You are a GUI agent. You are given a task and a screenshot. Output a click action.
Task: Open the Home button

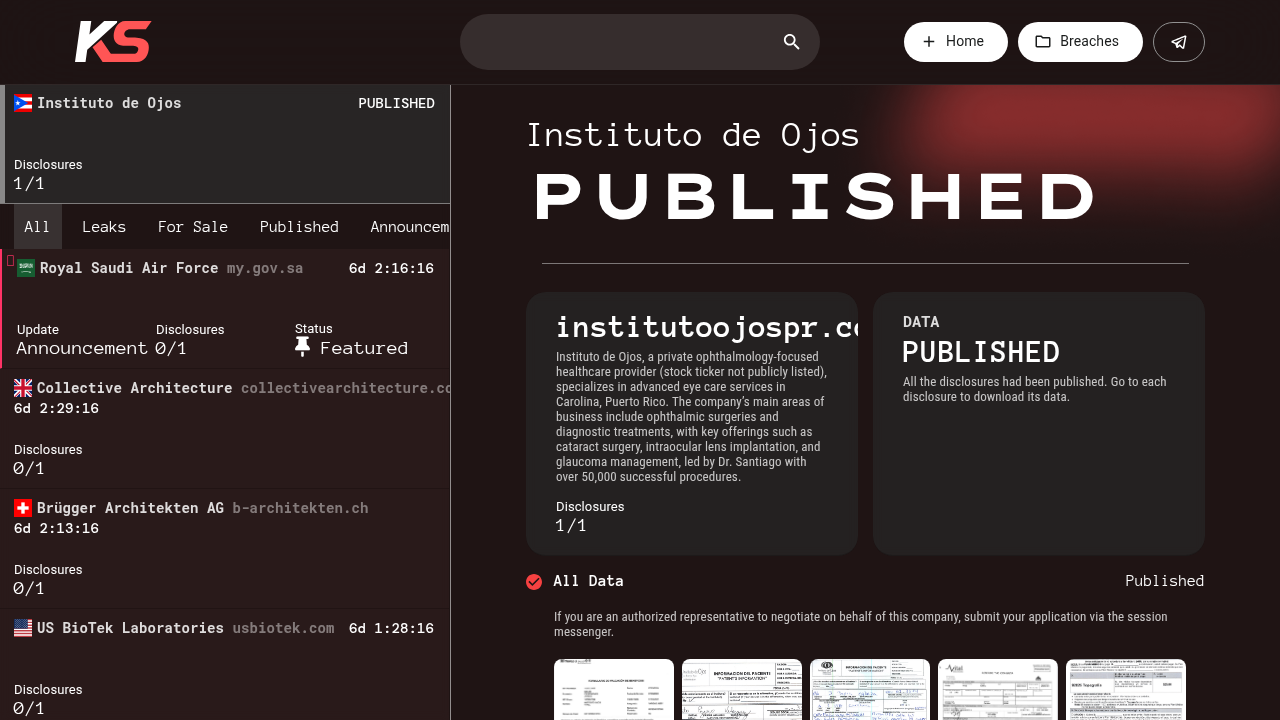956,42
